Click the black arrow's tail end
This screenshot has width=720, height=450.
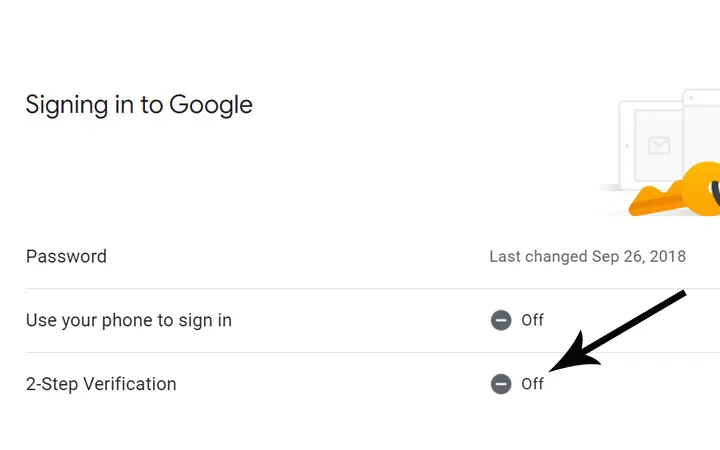681,296
